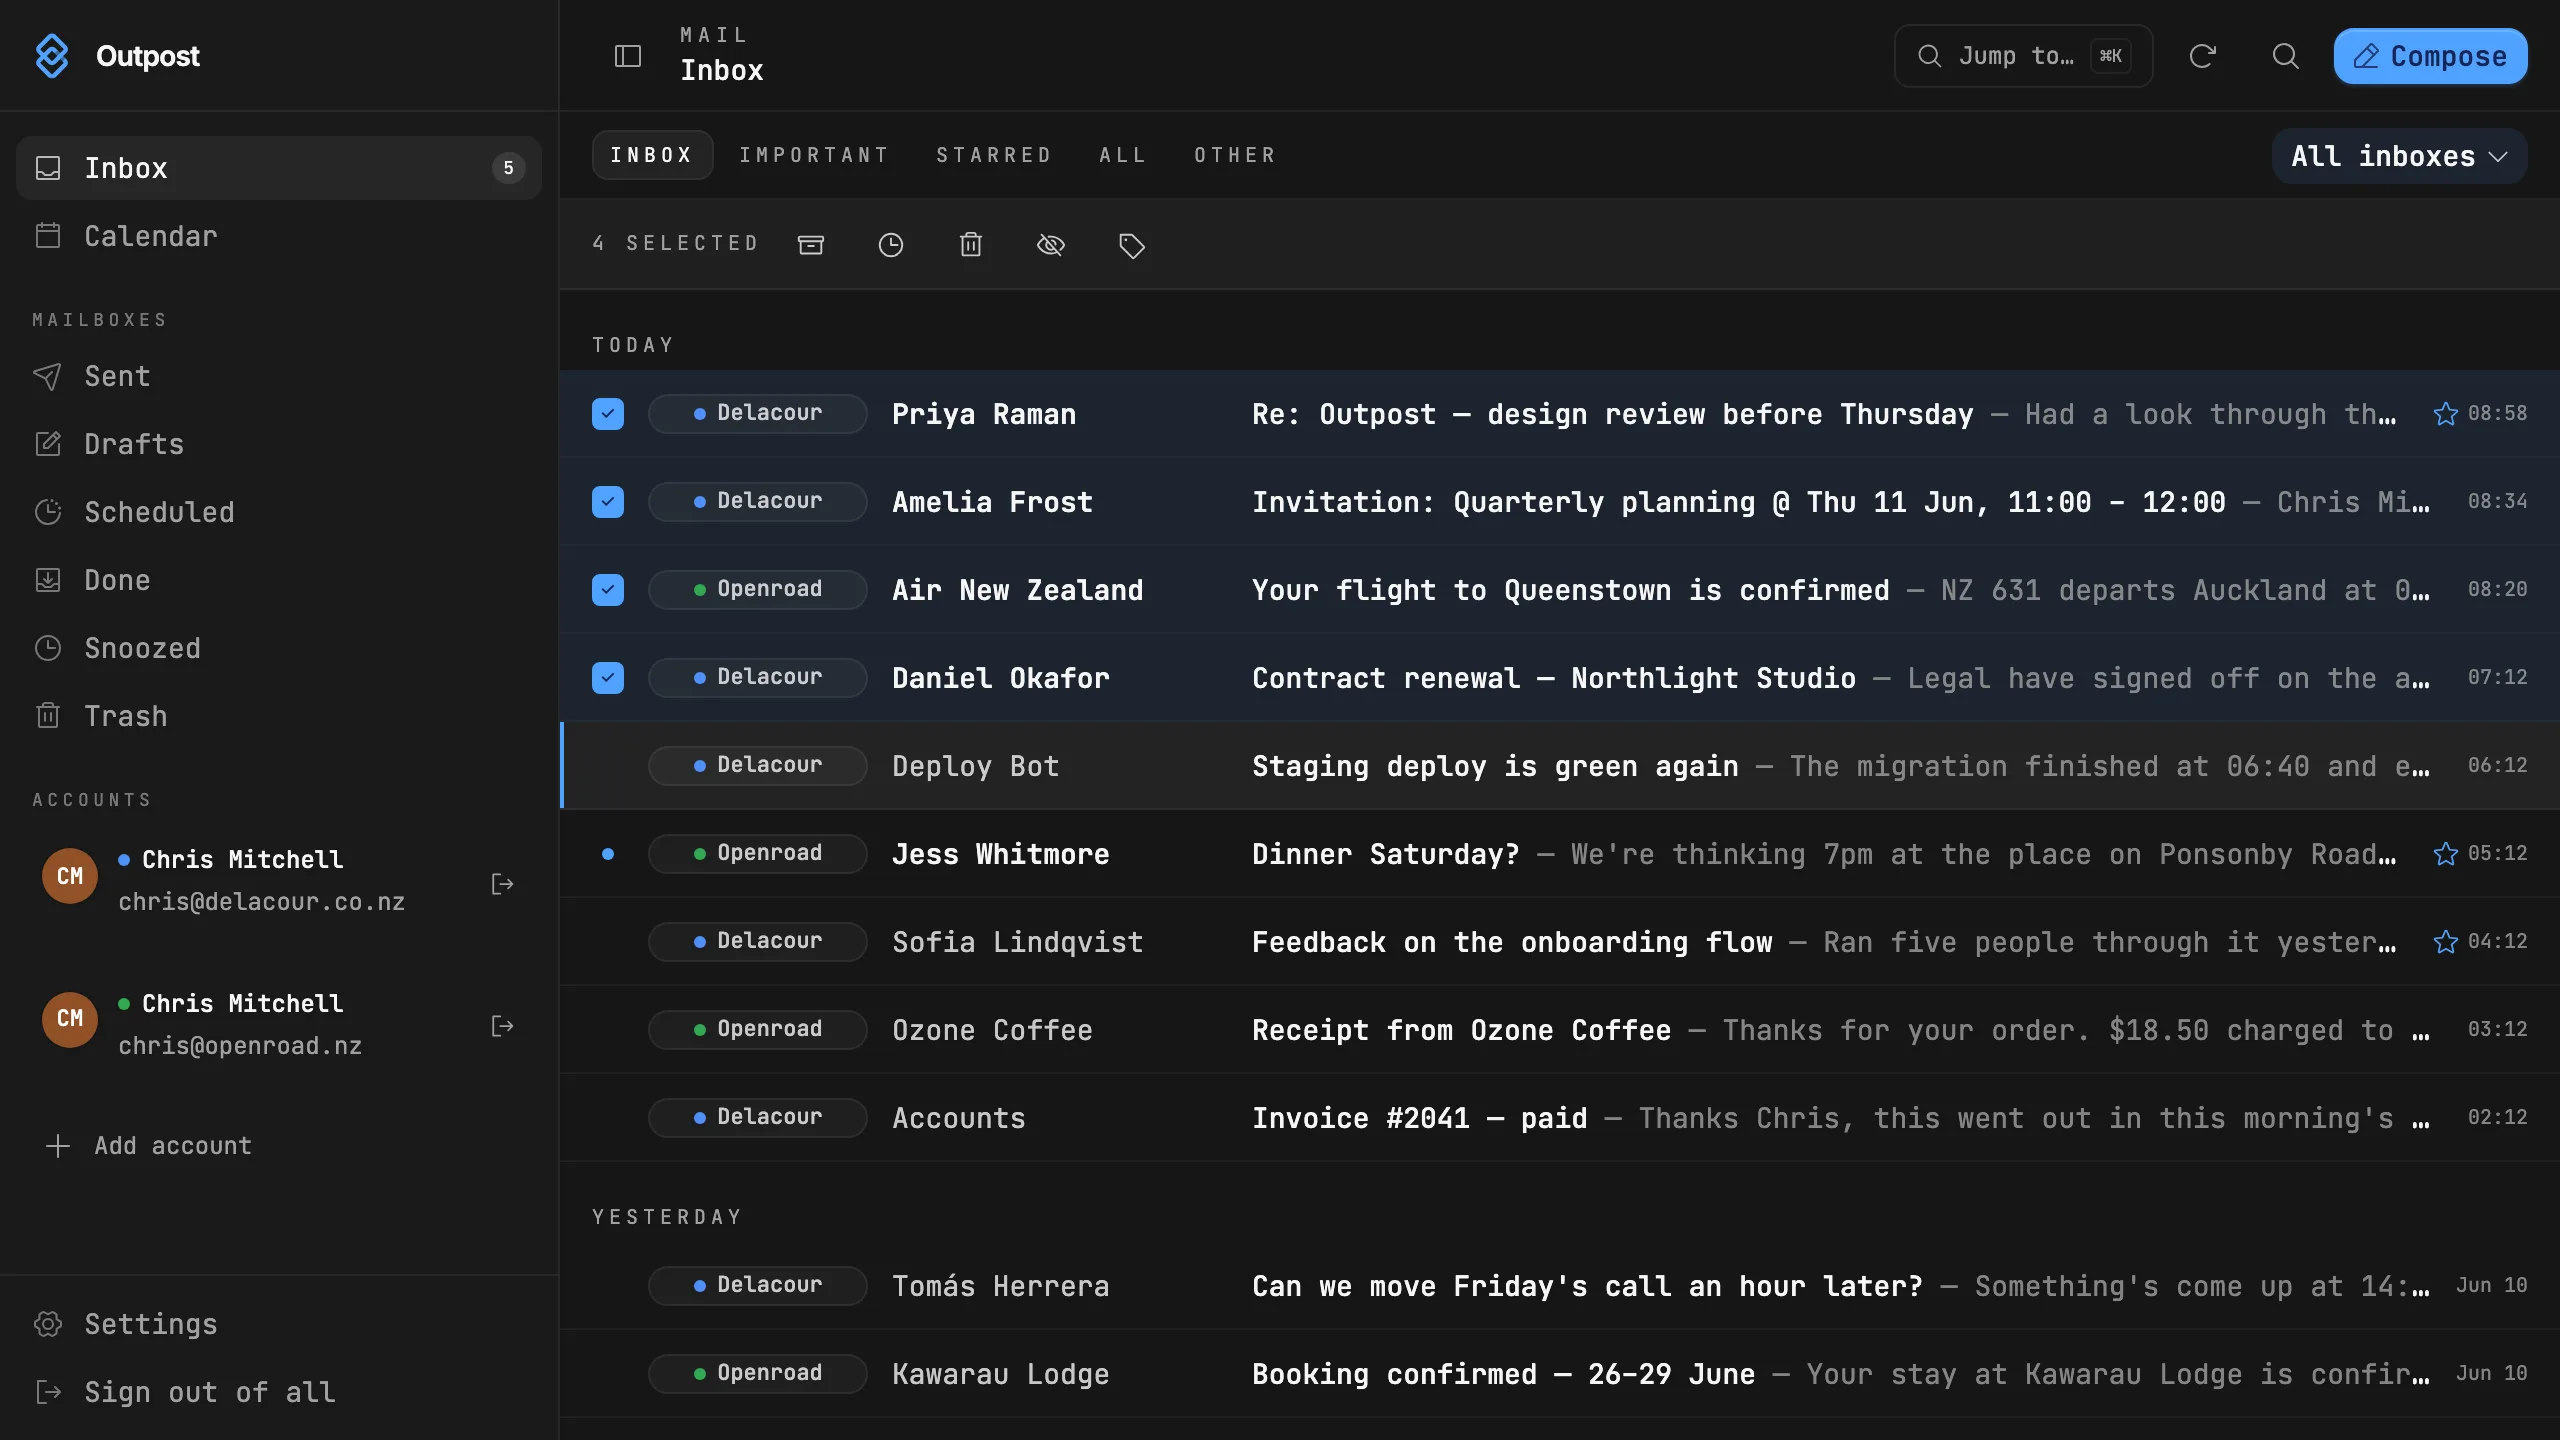This screenshot has width=2560, height=1440.
Task: Sign out of chris@openroad.nz account
Action: 502,1026
